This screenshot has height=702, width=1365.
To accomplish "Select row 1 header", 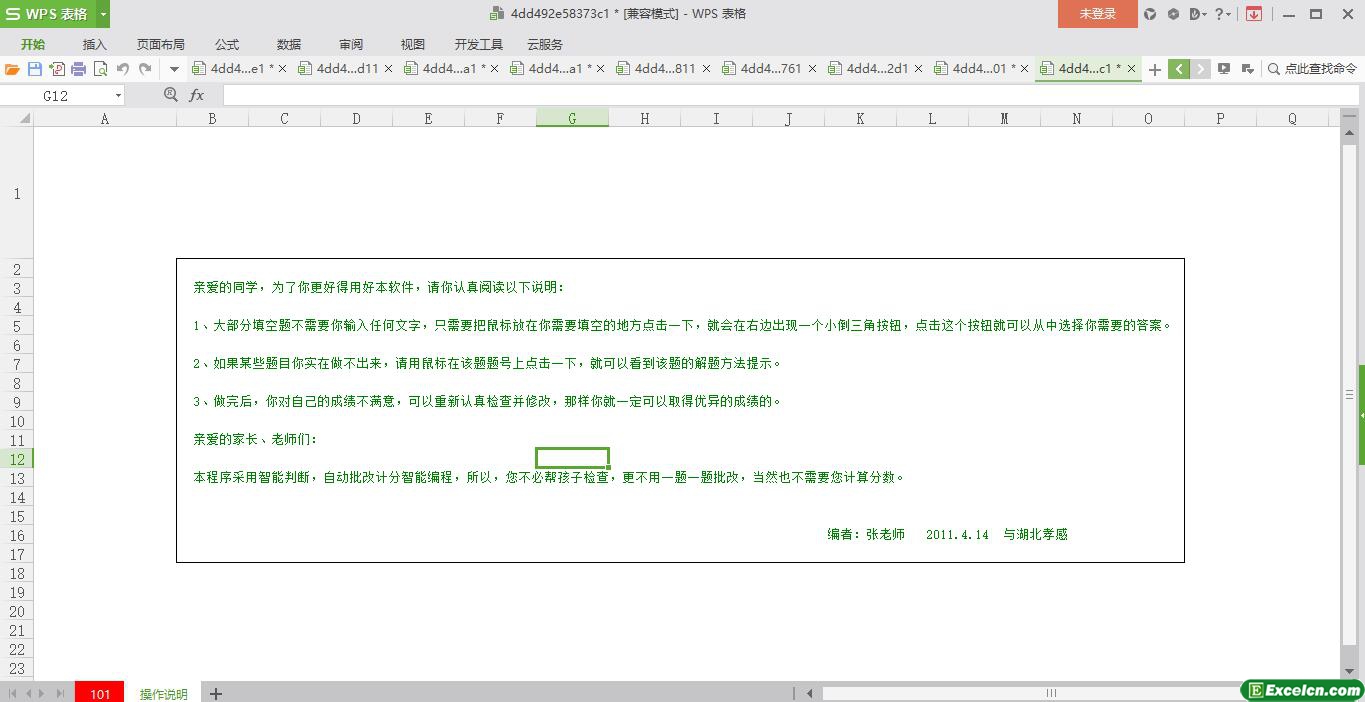I will [17, 194].
